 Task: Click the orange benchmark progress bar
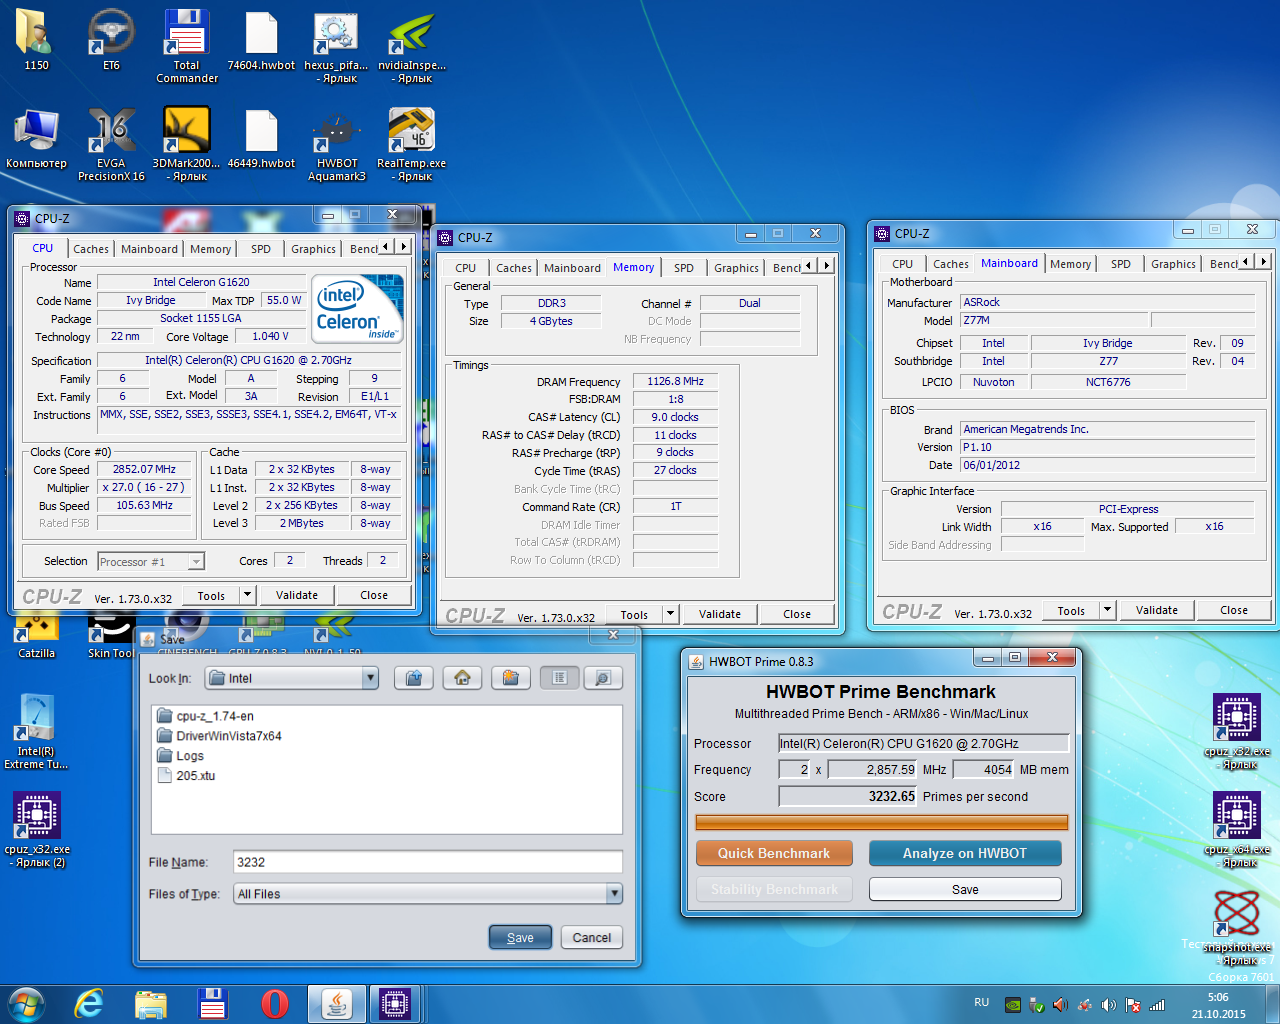coord(882,822)
